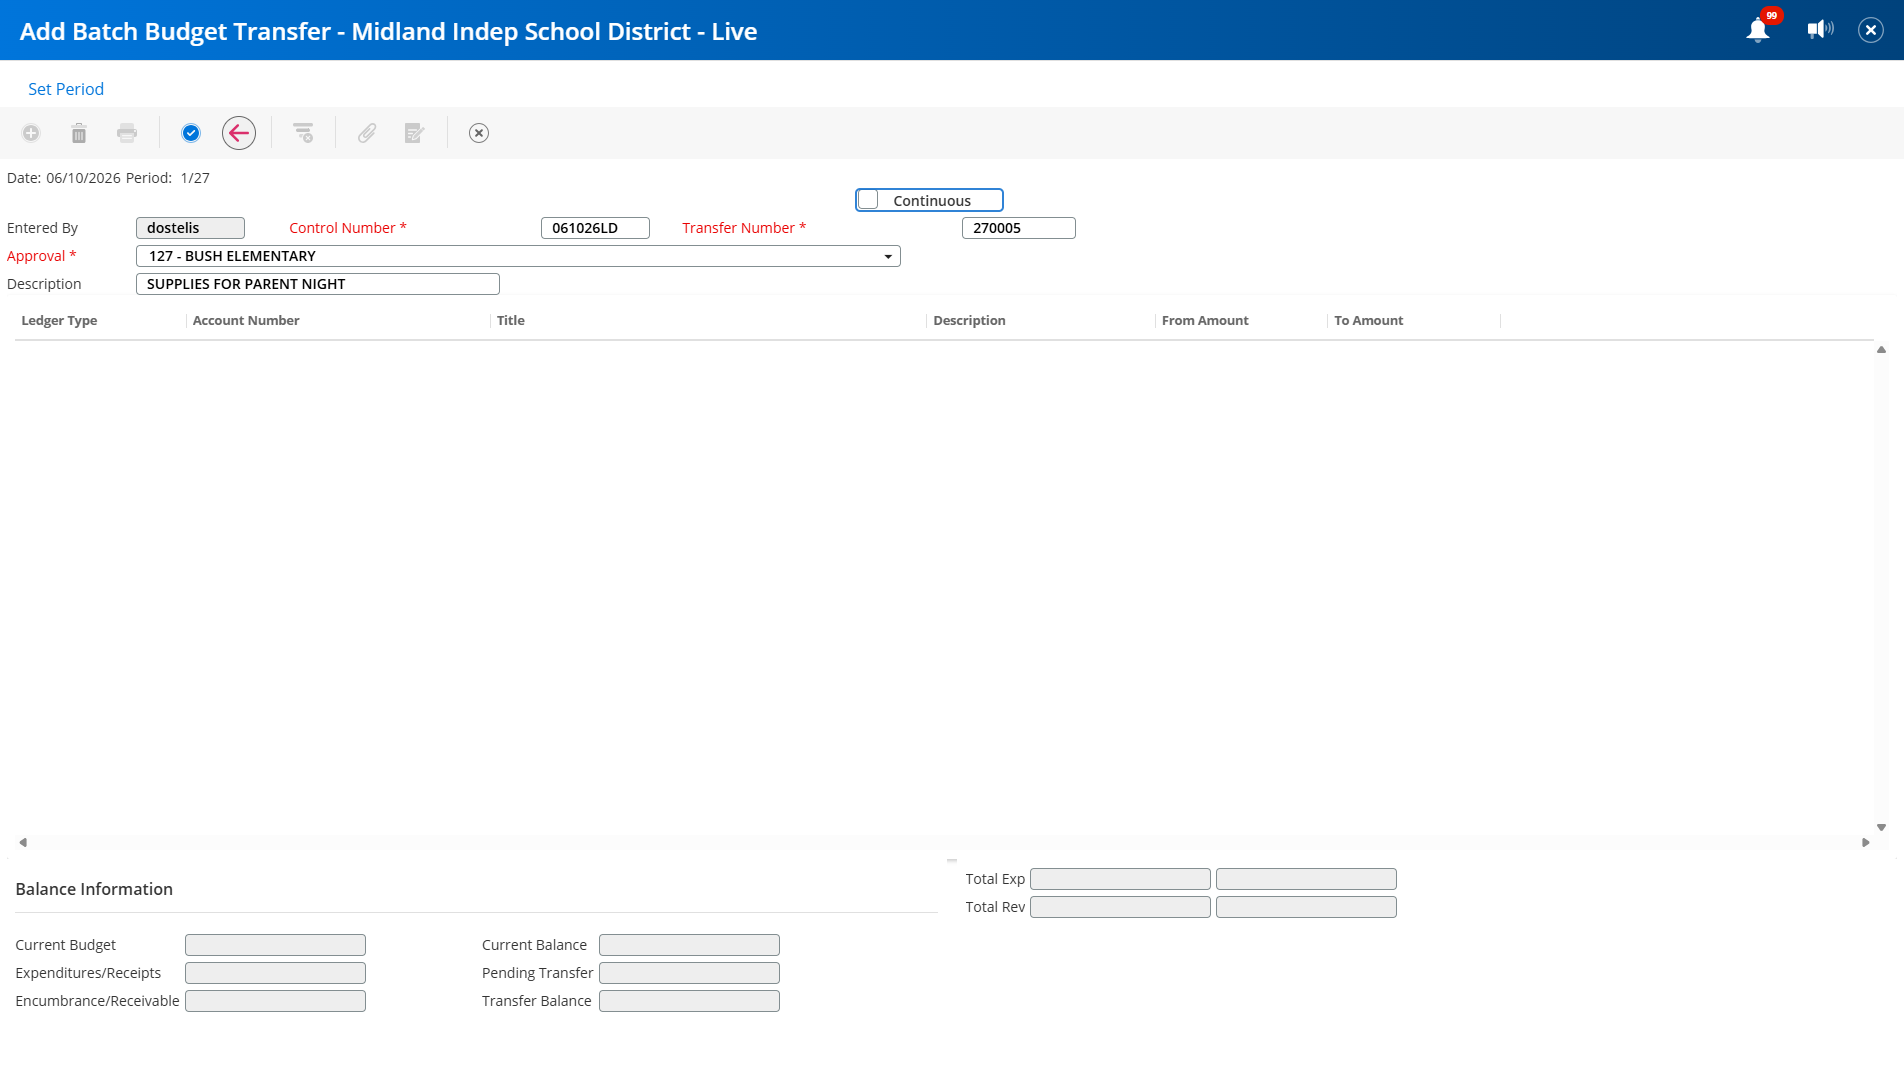The image size is (1904, 1078).
Task: Open the notifications bell icon
Action: click(x=1758, y=30)
